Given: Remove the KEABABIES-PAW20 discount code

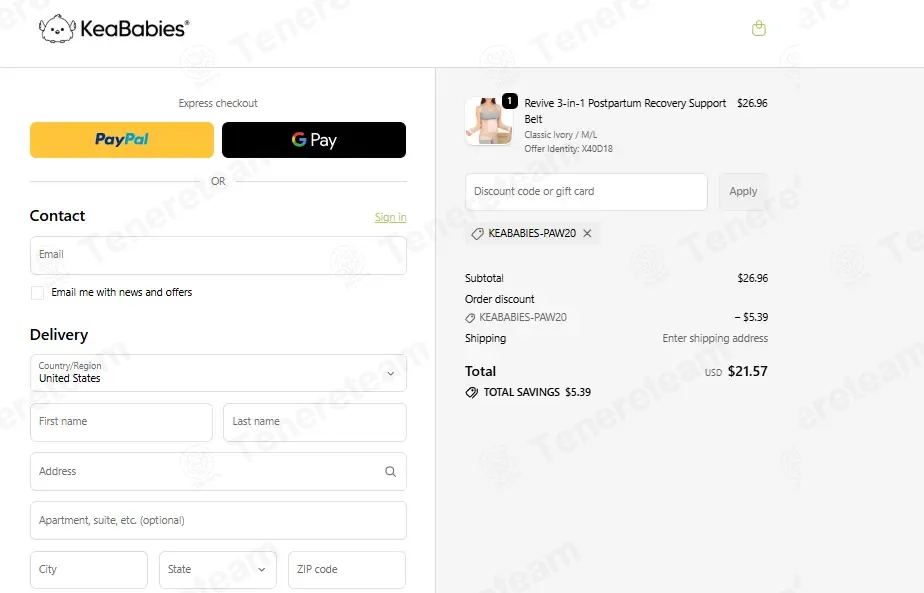Looking at the screenshot, I should [587, 233].
